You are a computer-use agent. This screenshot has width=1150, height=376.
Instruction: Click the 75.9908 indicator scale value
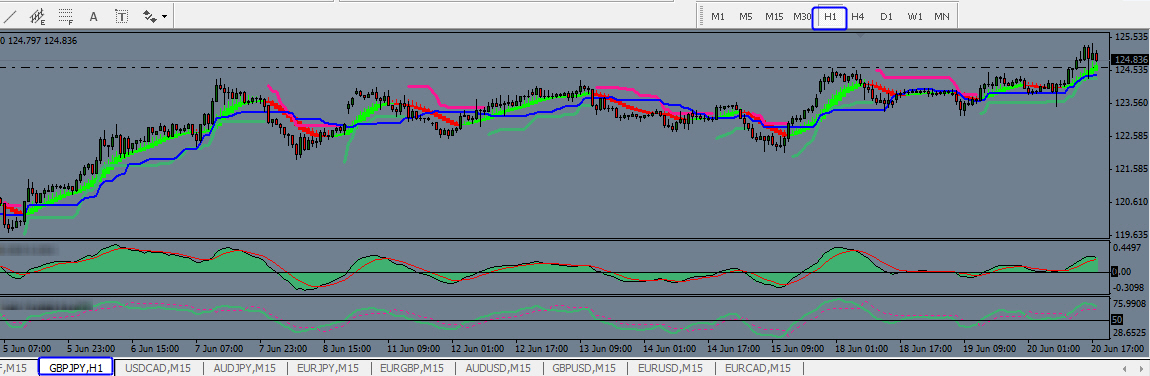click(1129, 303)
